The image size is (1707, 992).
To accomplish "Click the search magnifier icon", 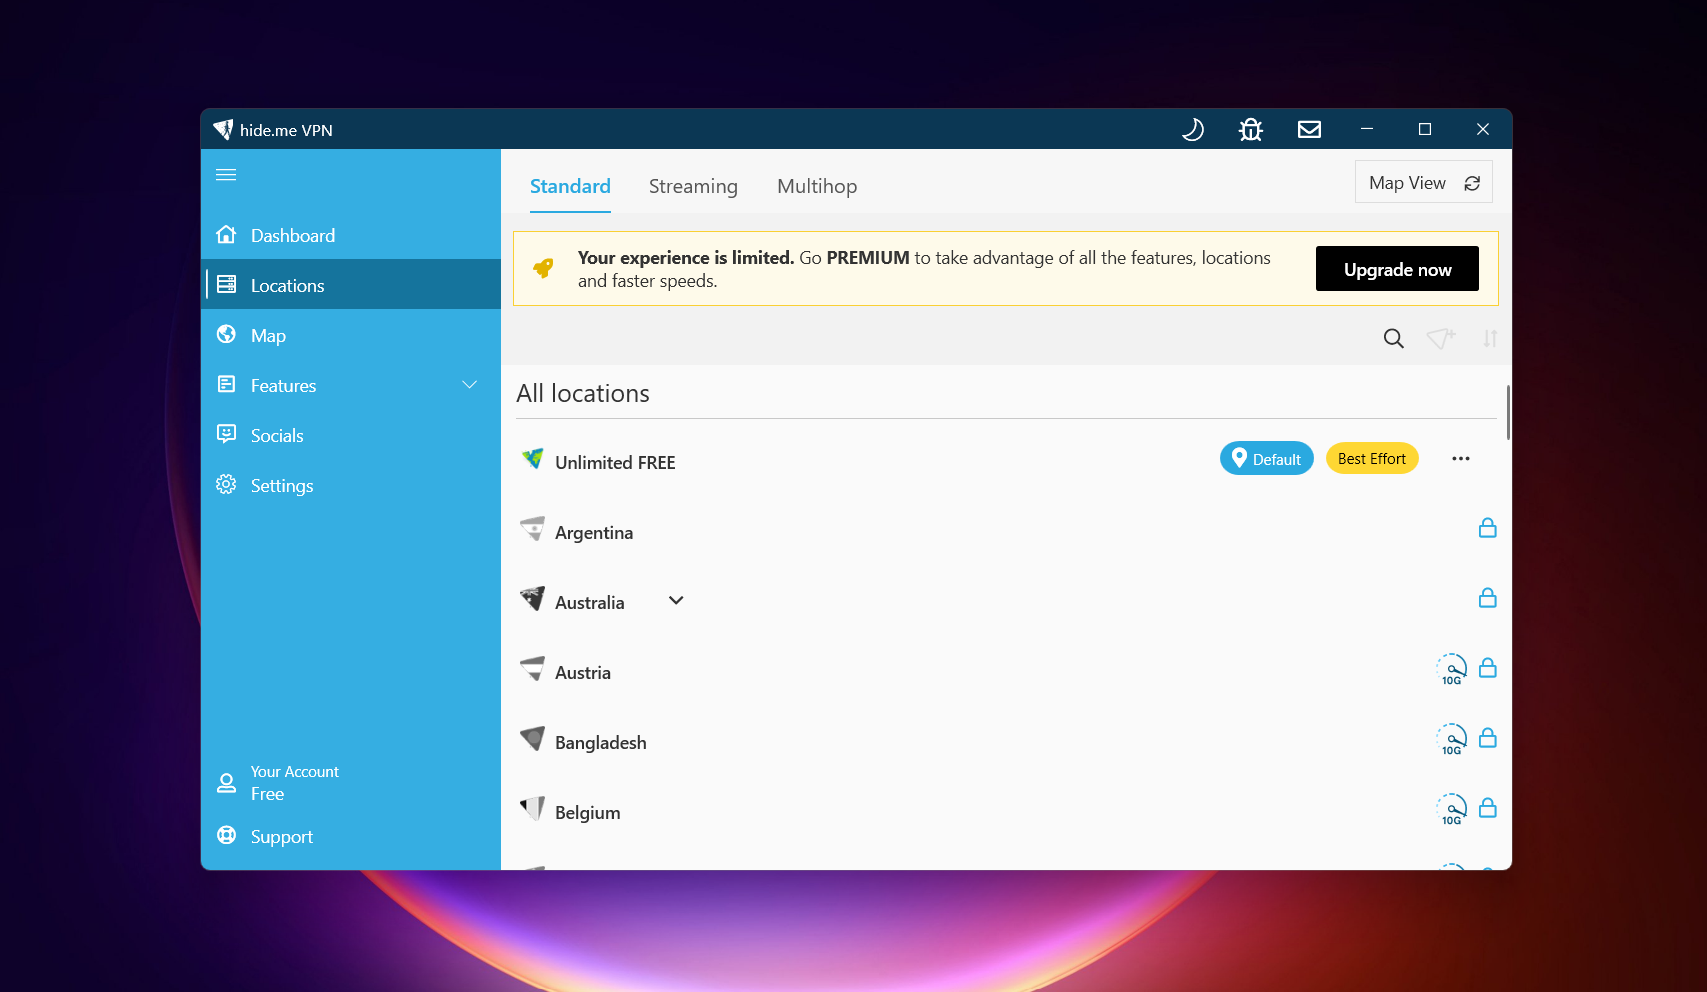I will [1393, 338].
